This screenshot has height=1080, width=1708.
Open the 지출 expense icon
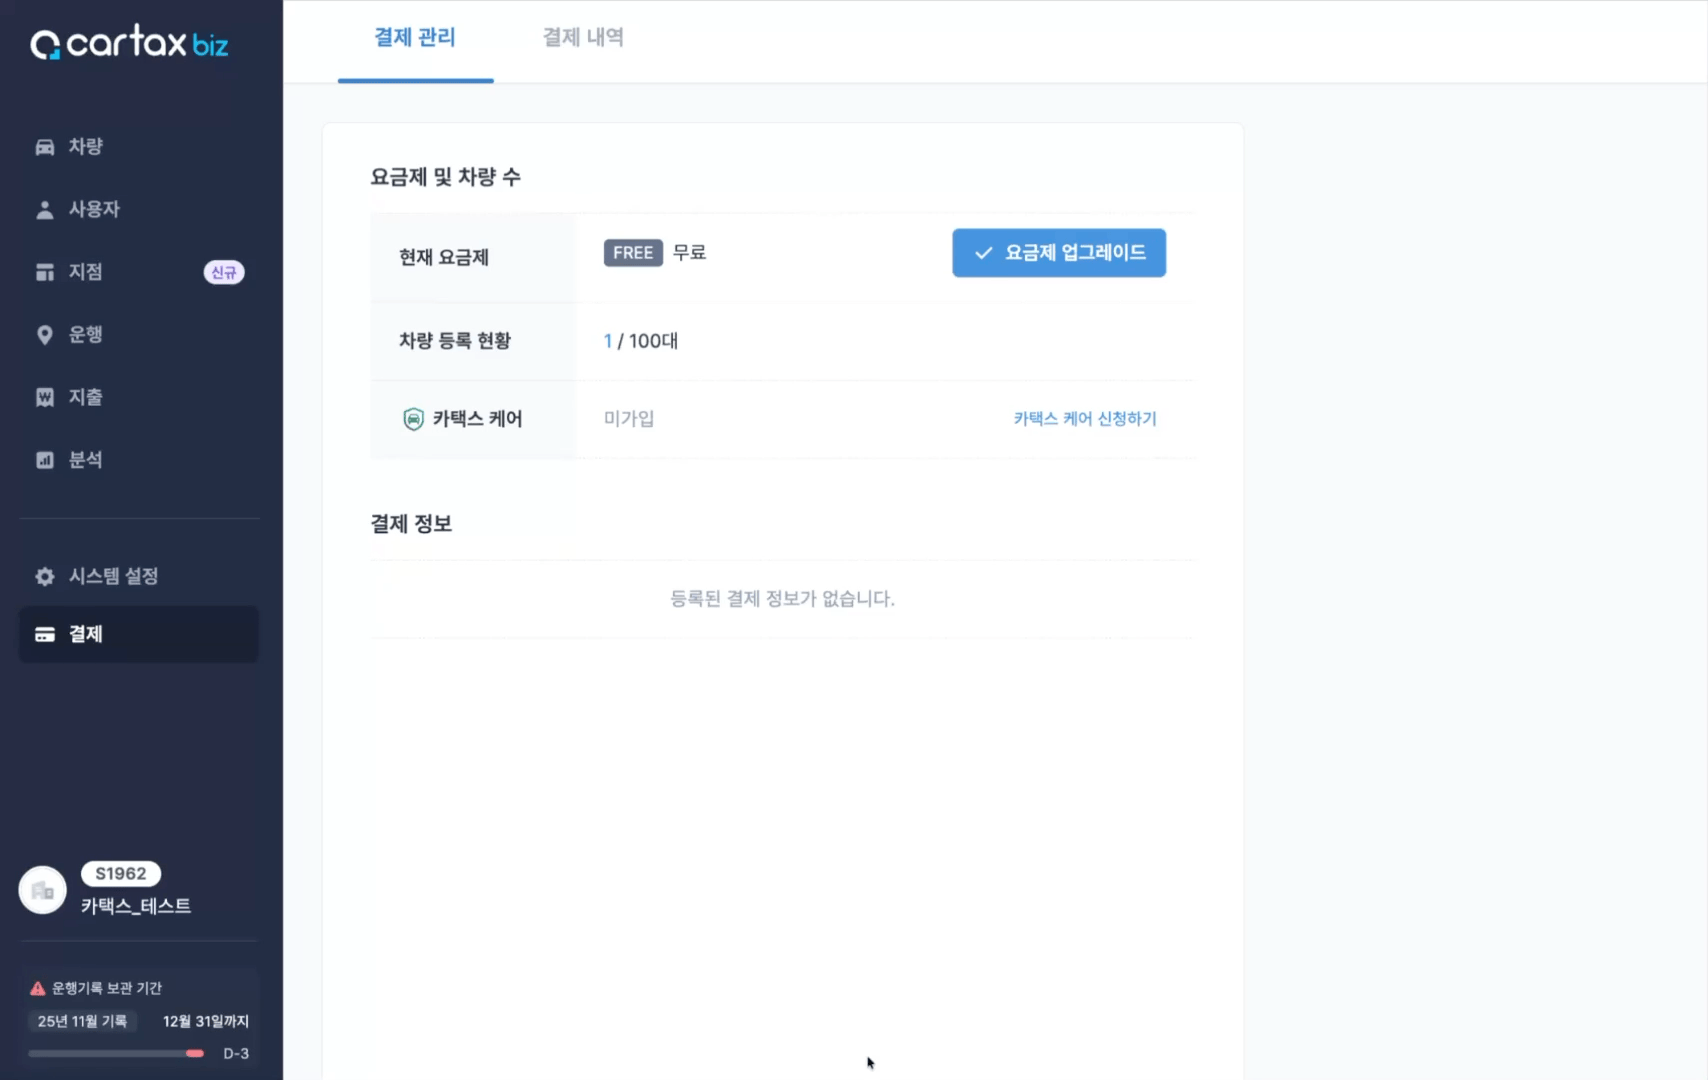tap(45, 397)
